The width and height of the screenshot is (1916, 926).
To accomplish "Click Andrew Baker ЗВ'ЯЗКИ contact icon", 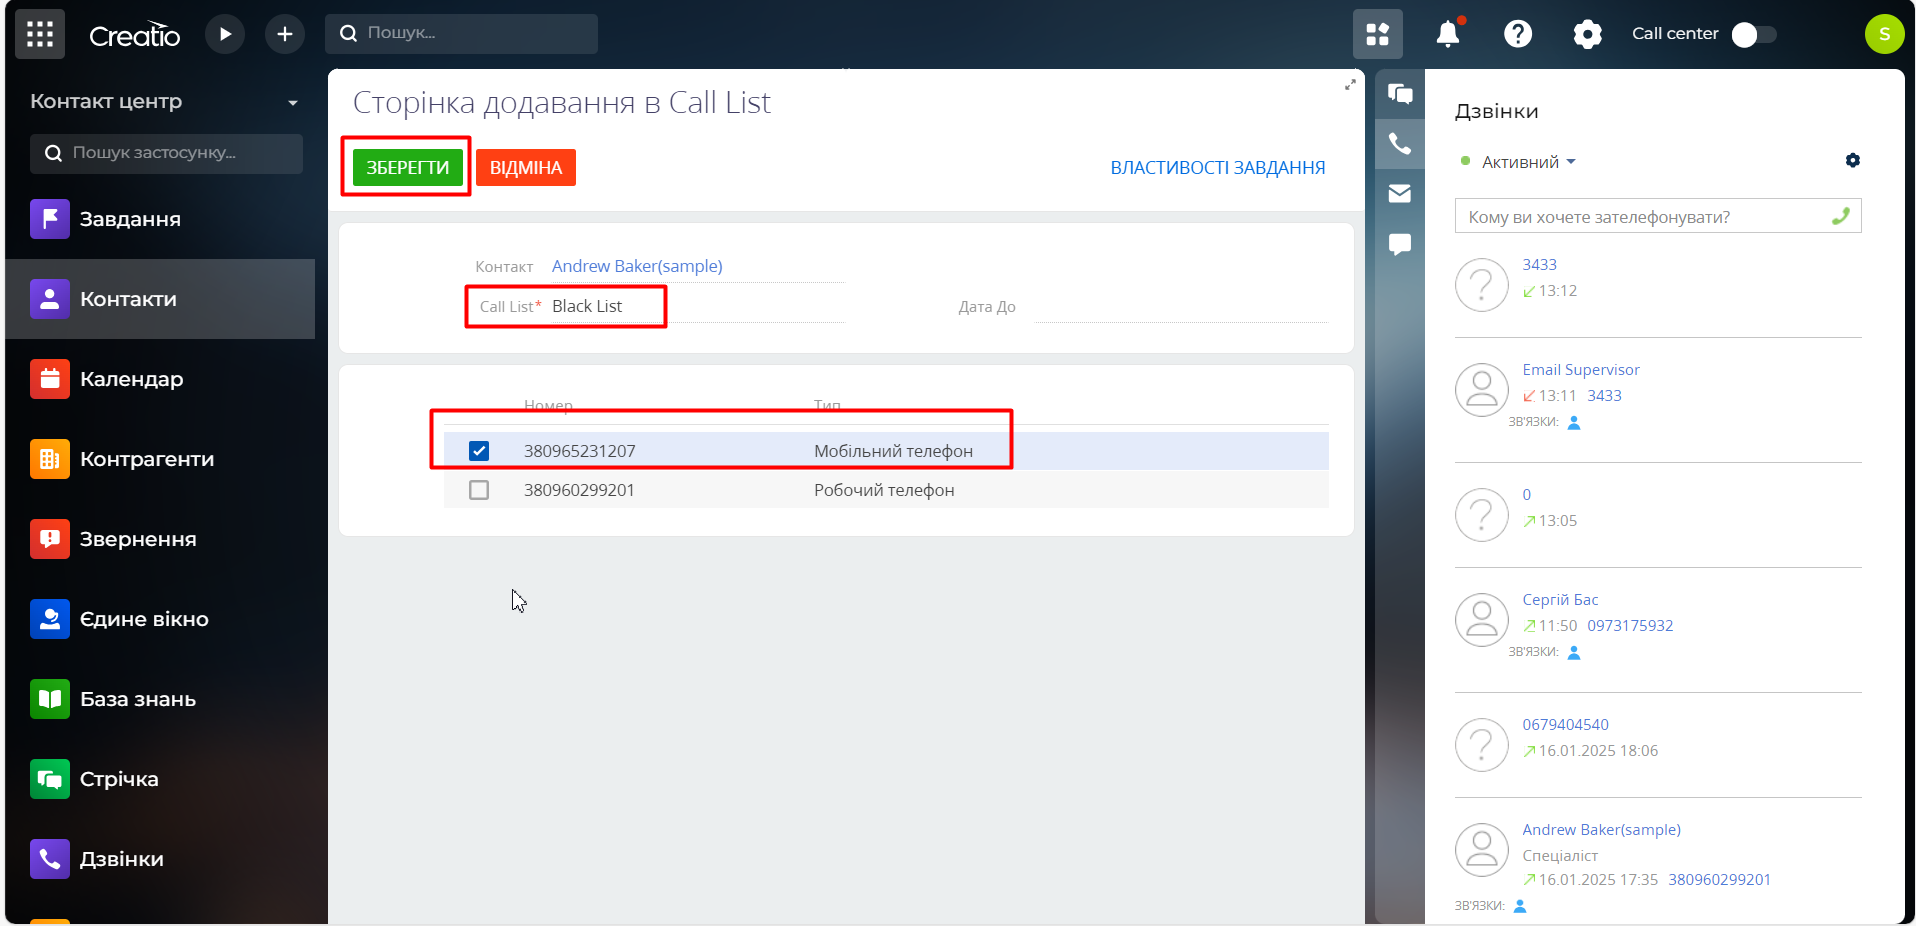I will pyautogui.click(x=1520, y=906).
